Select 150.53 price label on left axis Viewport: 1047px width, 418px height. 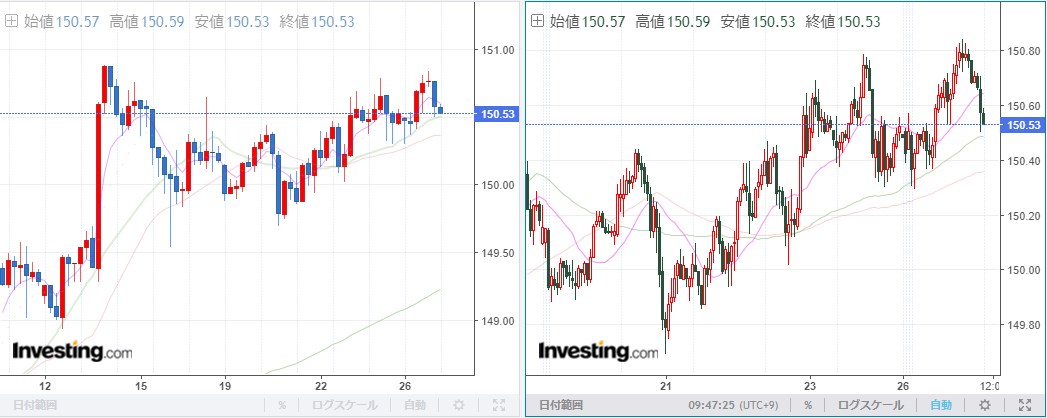point(495,114)
